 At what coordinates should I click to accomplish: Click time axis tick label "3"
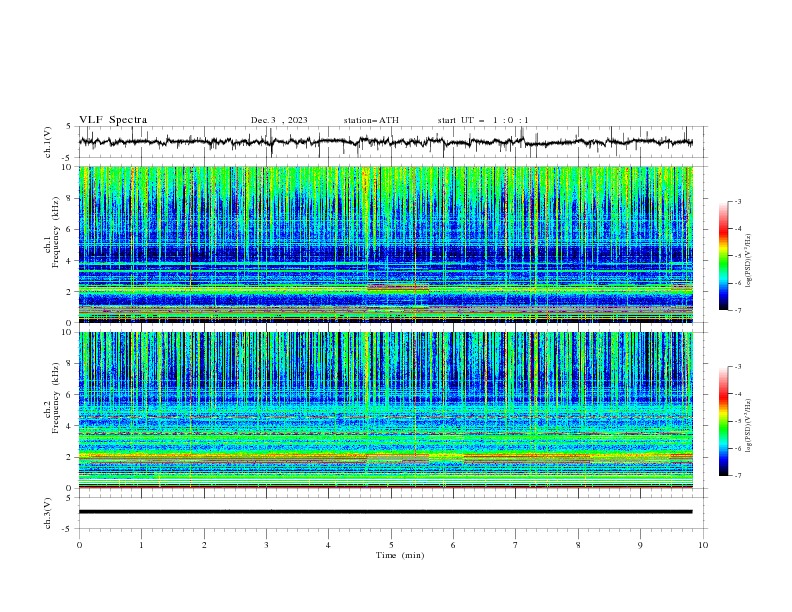point(266,545)
